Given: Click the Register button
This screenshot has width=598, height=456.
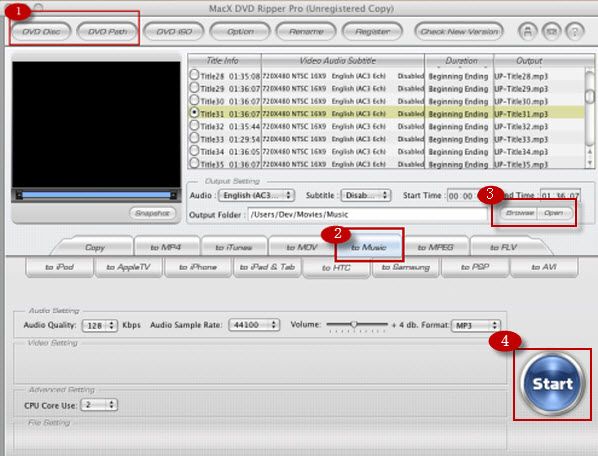Looking at the screenshot, I should pyautogui.click(x=373, y=31).
